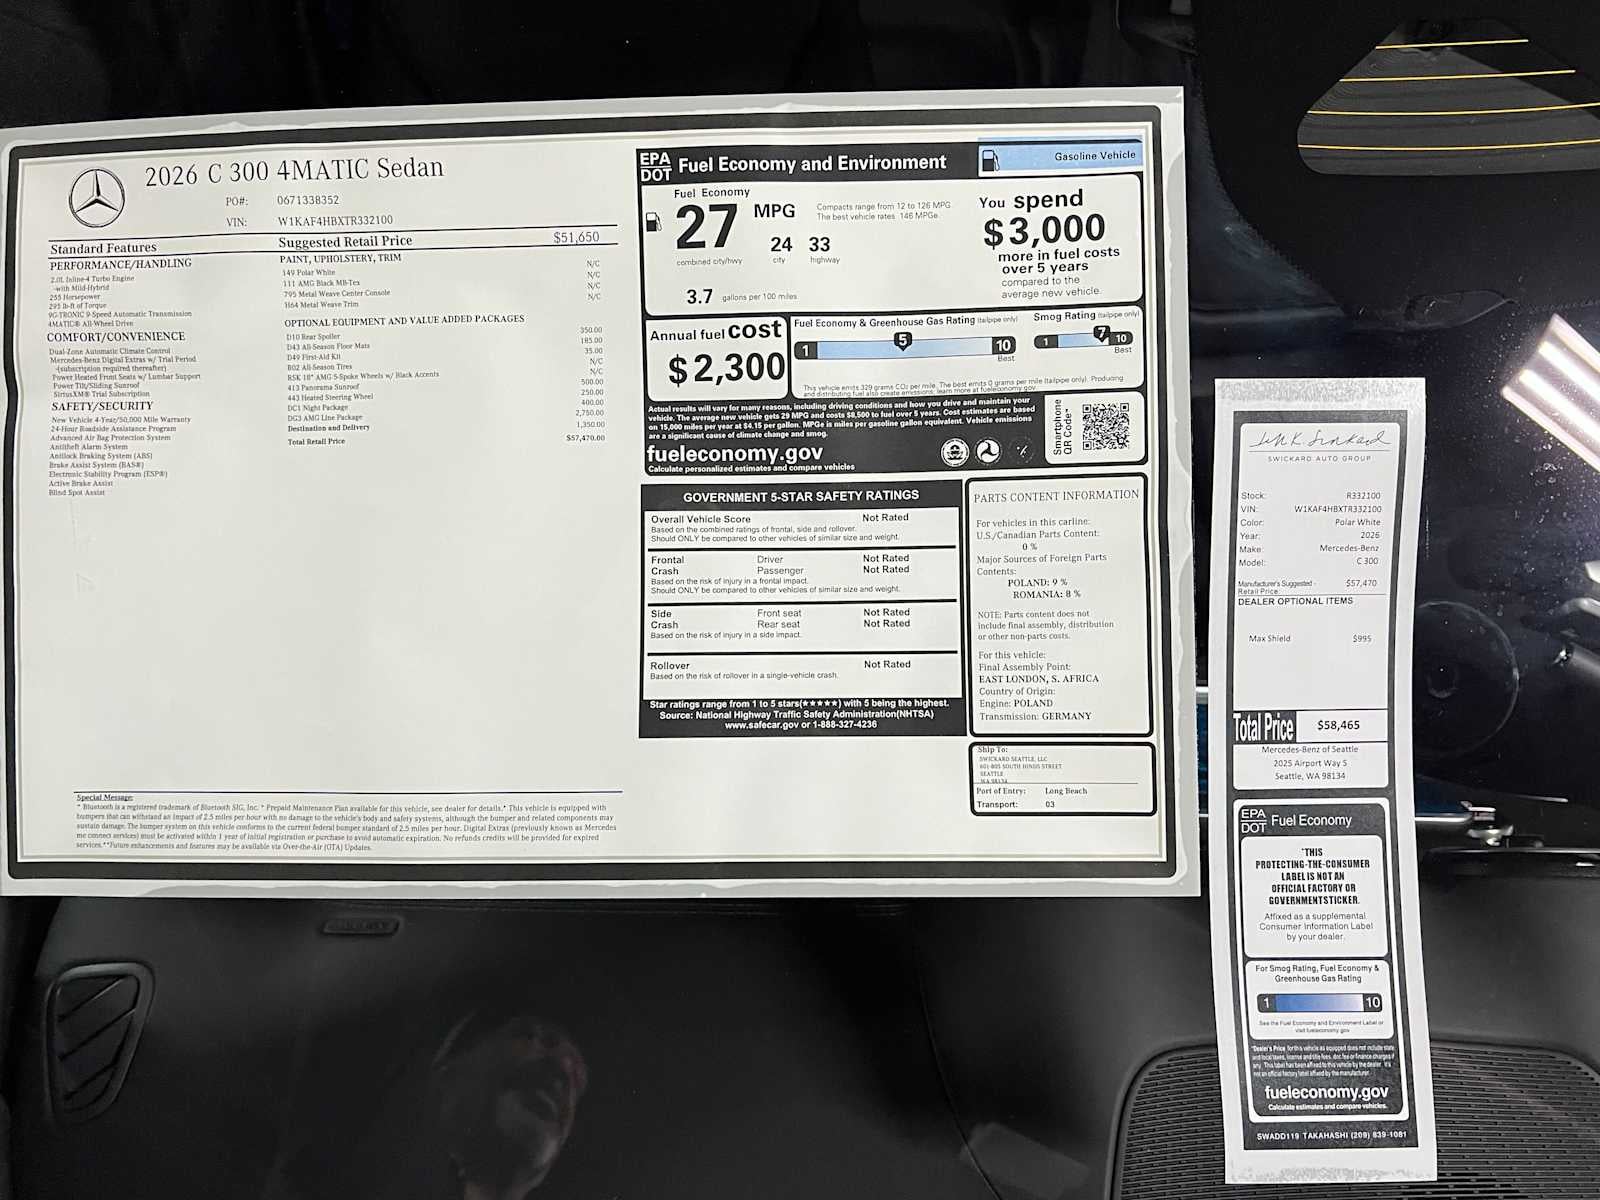The height and width of the screenshot is (1200, 1600).
Task: Click the Port of Entry "Long Beach"
Action: click(1066, 791)
